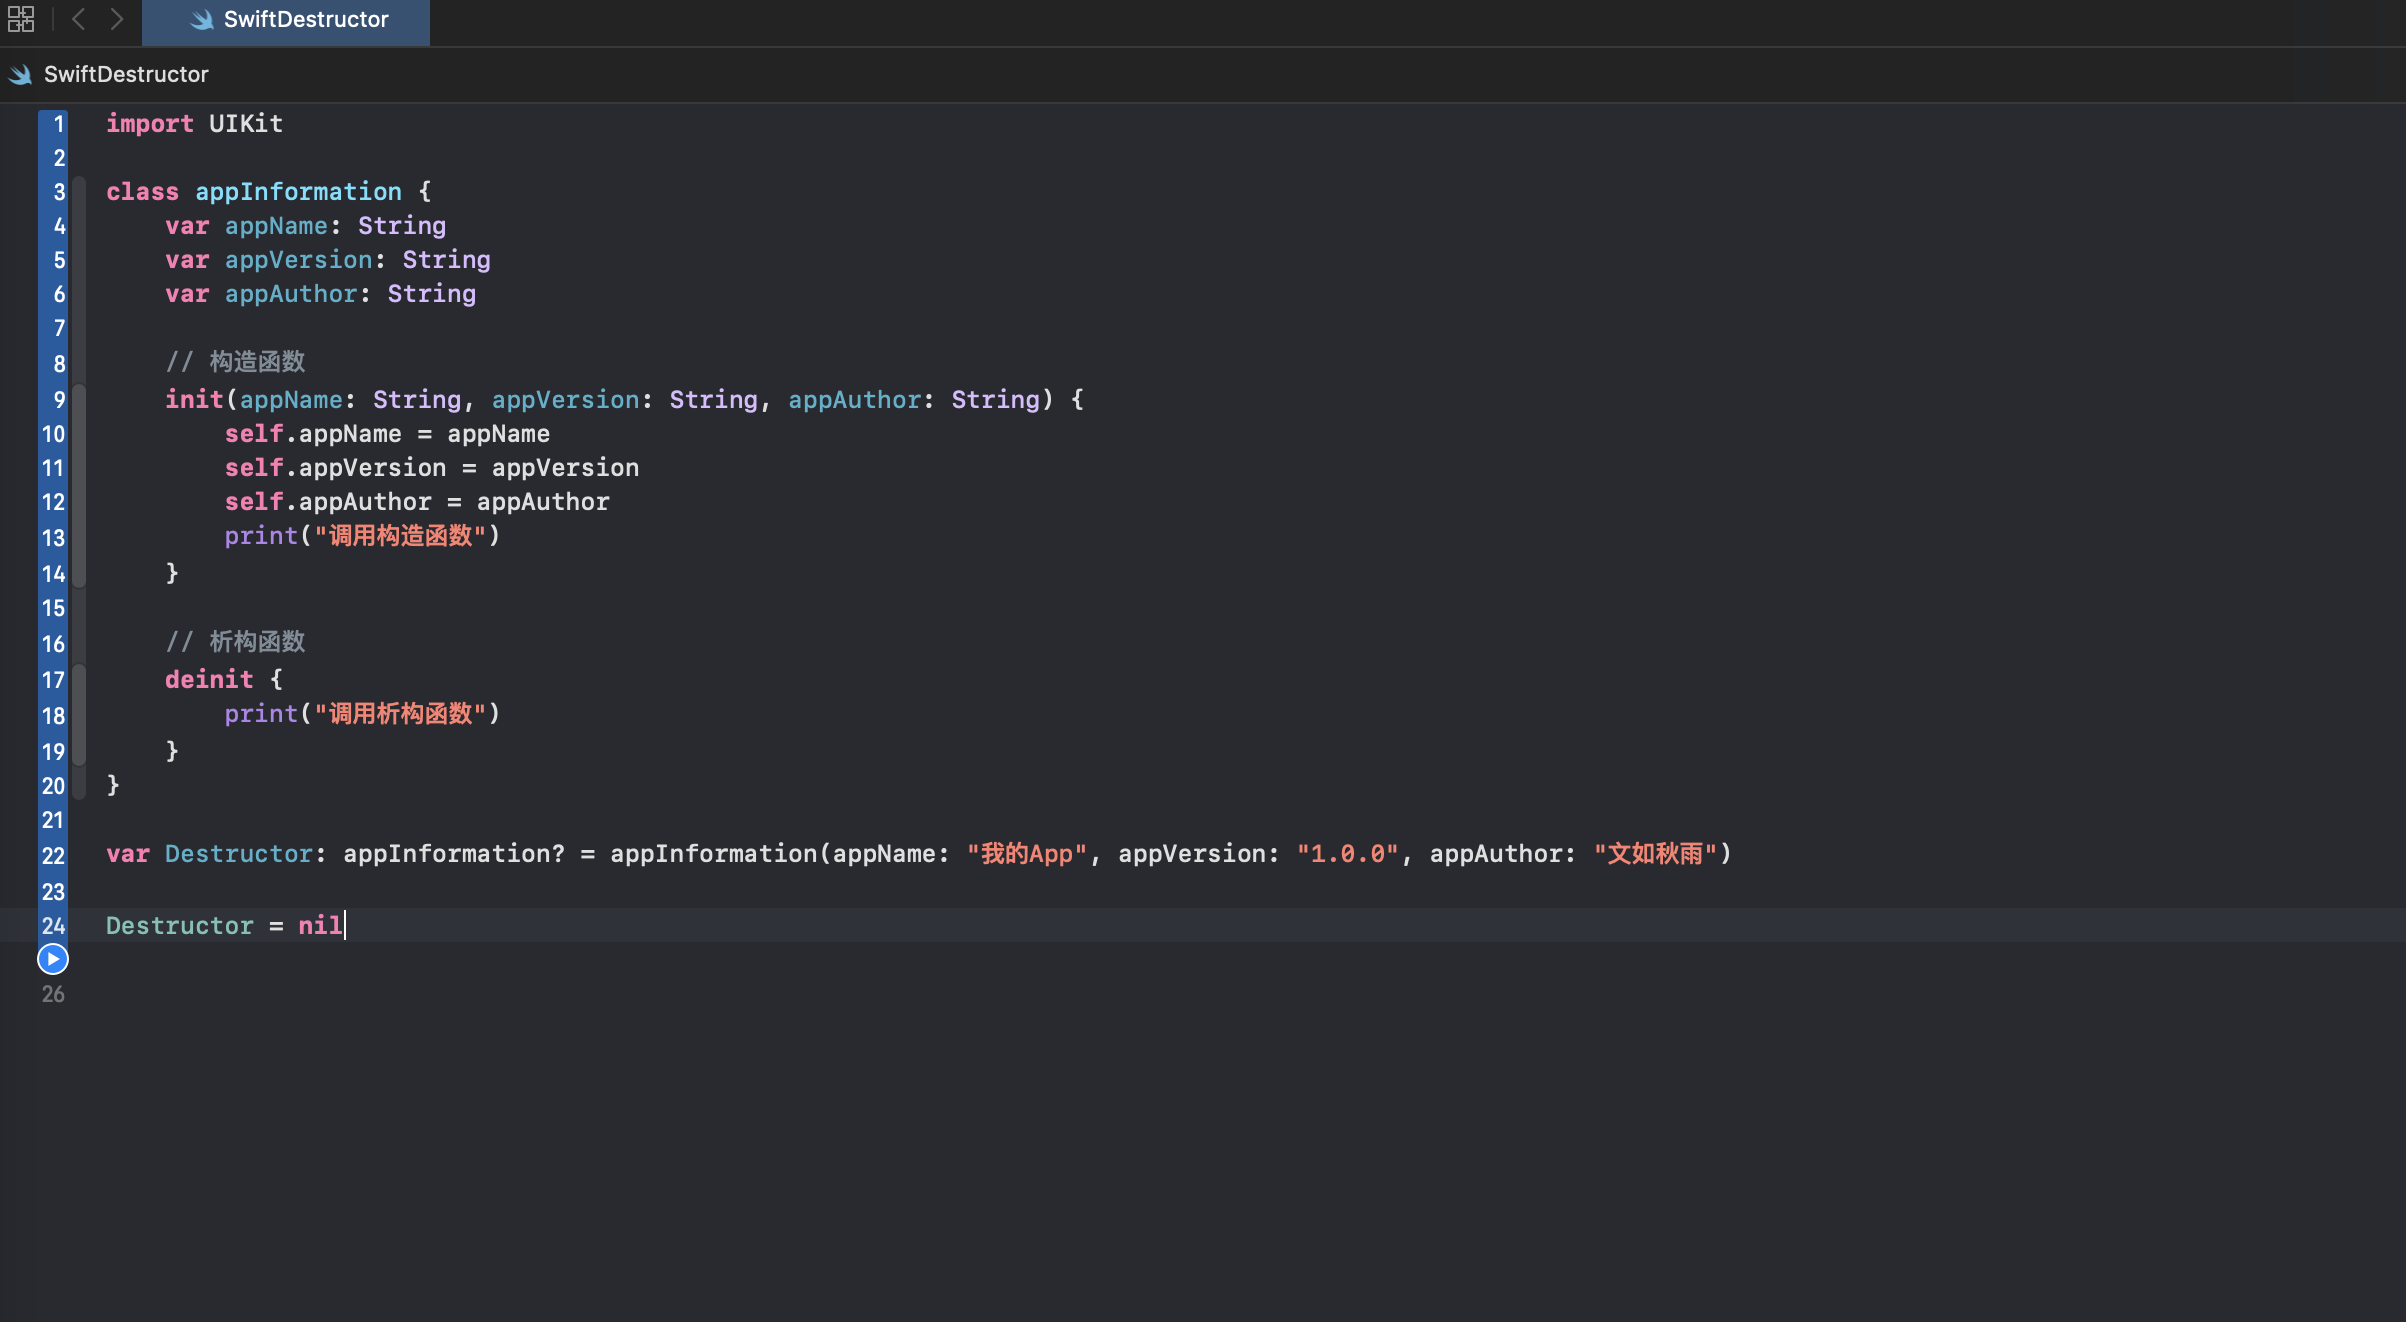Click the UIKit import name
The height and width of the screenshot is (1322, 2406).
[246, 124]
